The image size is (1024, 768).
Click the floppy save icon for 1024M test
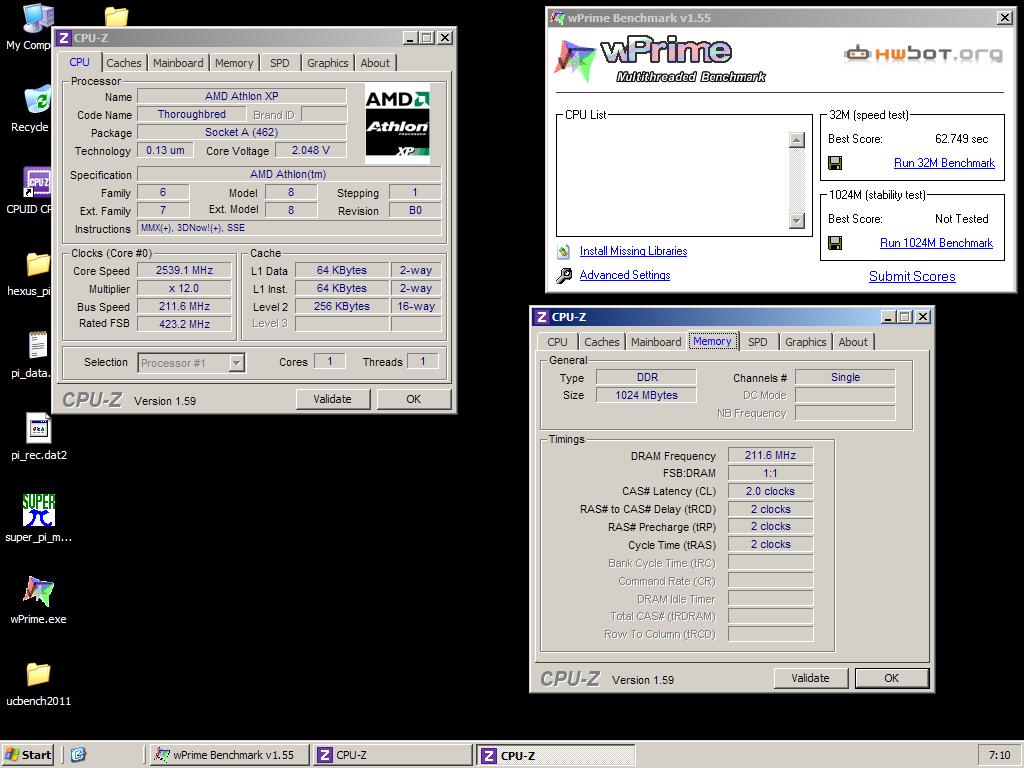point(835,243)
